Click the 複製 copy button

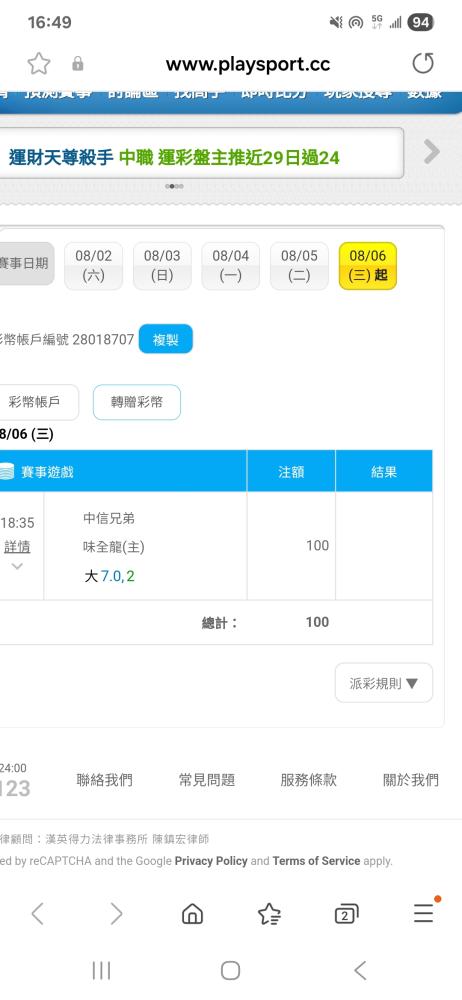point(165,339)
